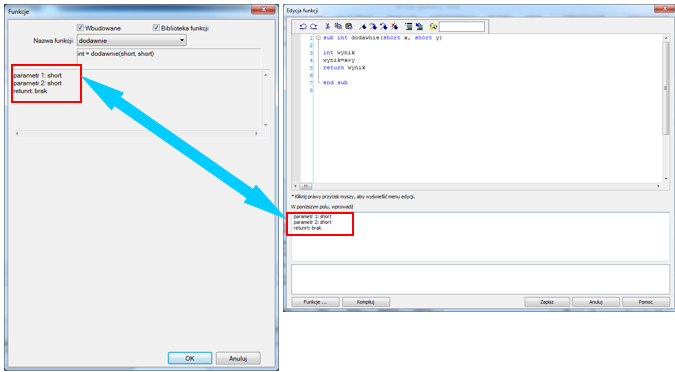
Task: Click the scroll-down arrow in Funkcje description box
Action: pyautogui.click(x=266, y=124)
